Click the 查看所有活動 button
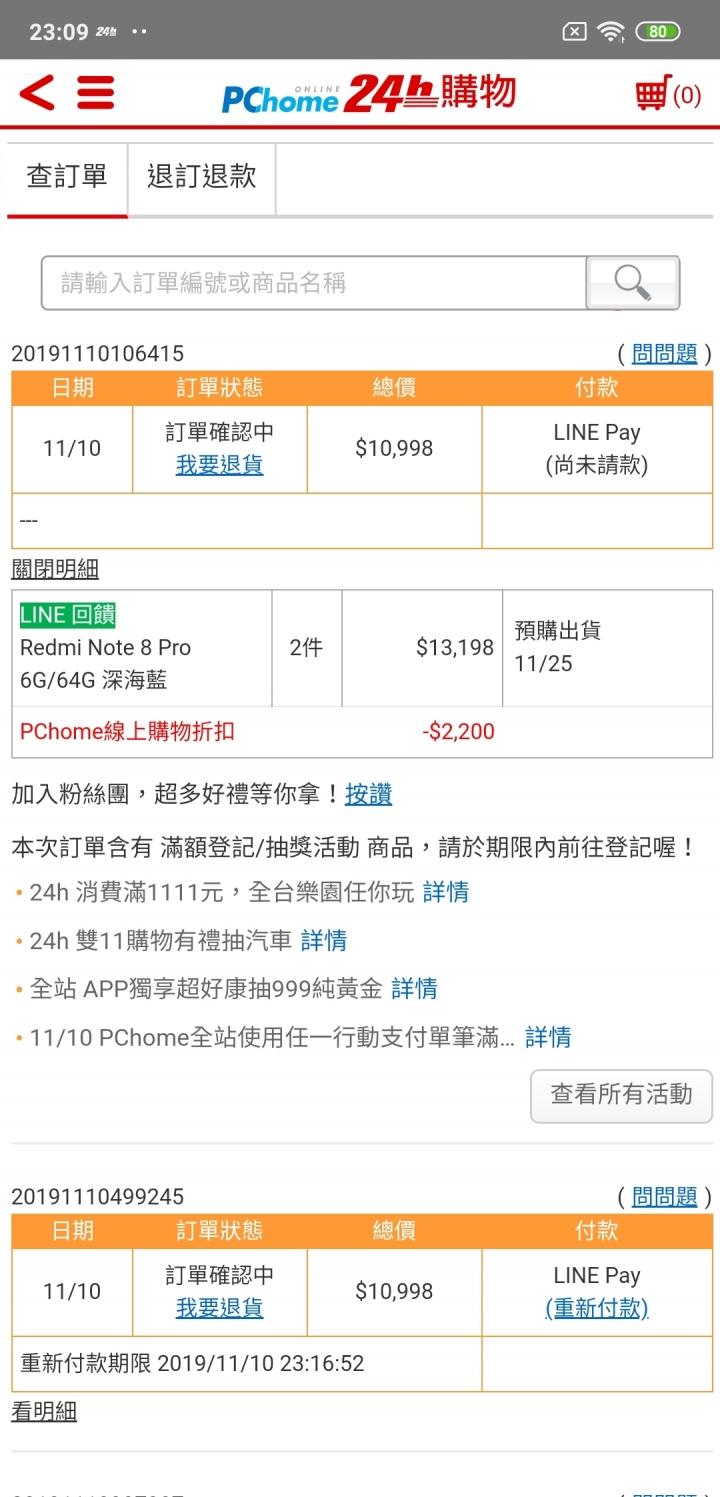Screen dimensions: 720x1497 click(621, 1095)
